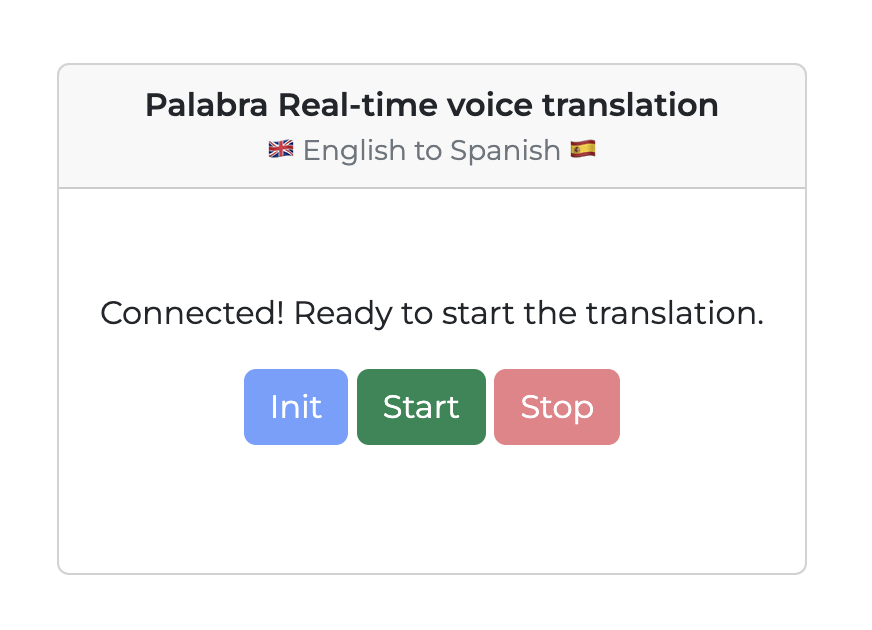This screenshot has height=630, width=872.
Task: Click the translation card body
Action: click(x=431, y=240)
